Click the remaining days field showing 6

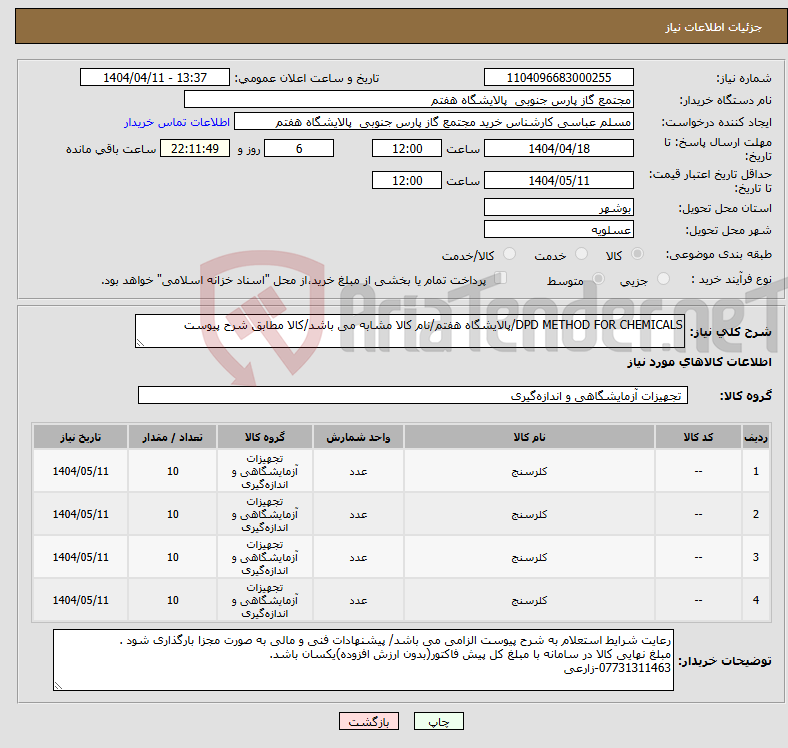(x=299, y=148)
